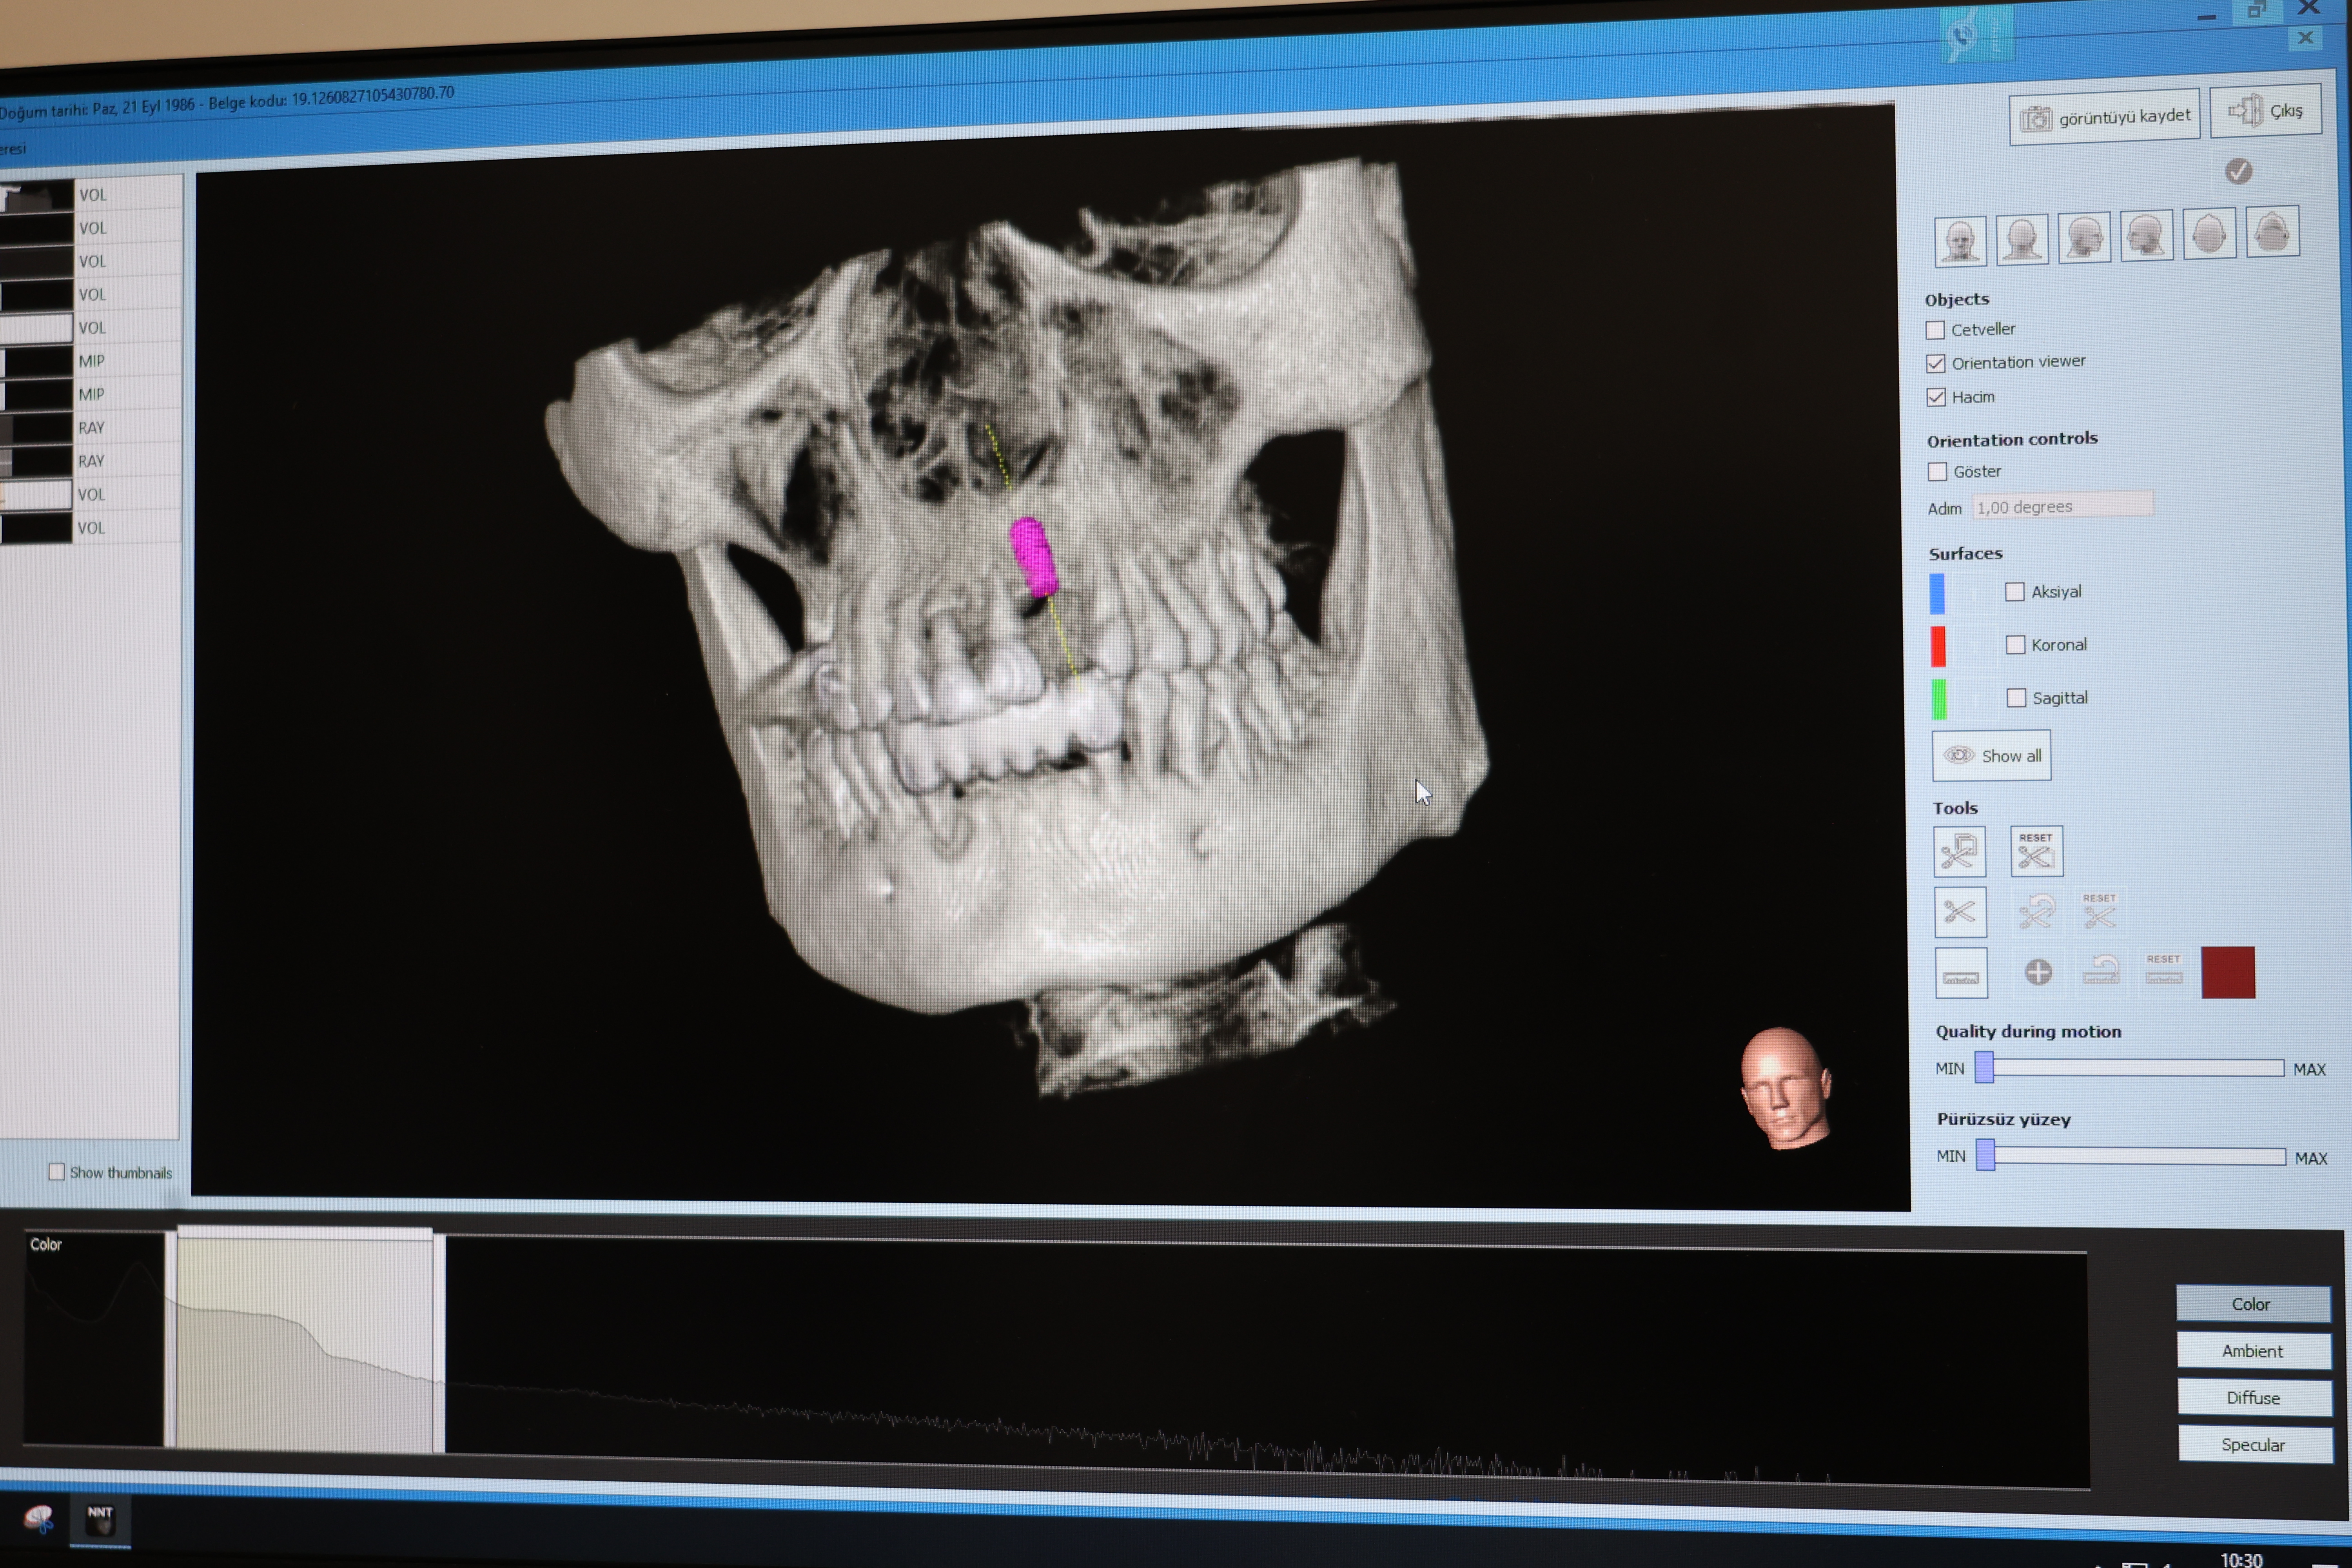Enable the Cetveller checkbox
The height and width of the screenshot is (1568, 2352).
point(1935,330)
